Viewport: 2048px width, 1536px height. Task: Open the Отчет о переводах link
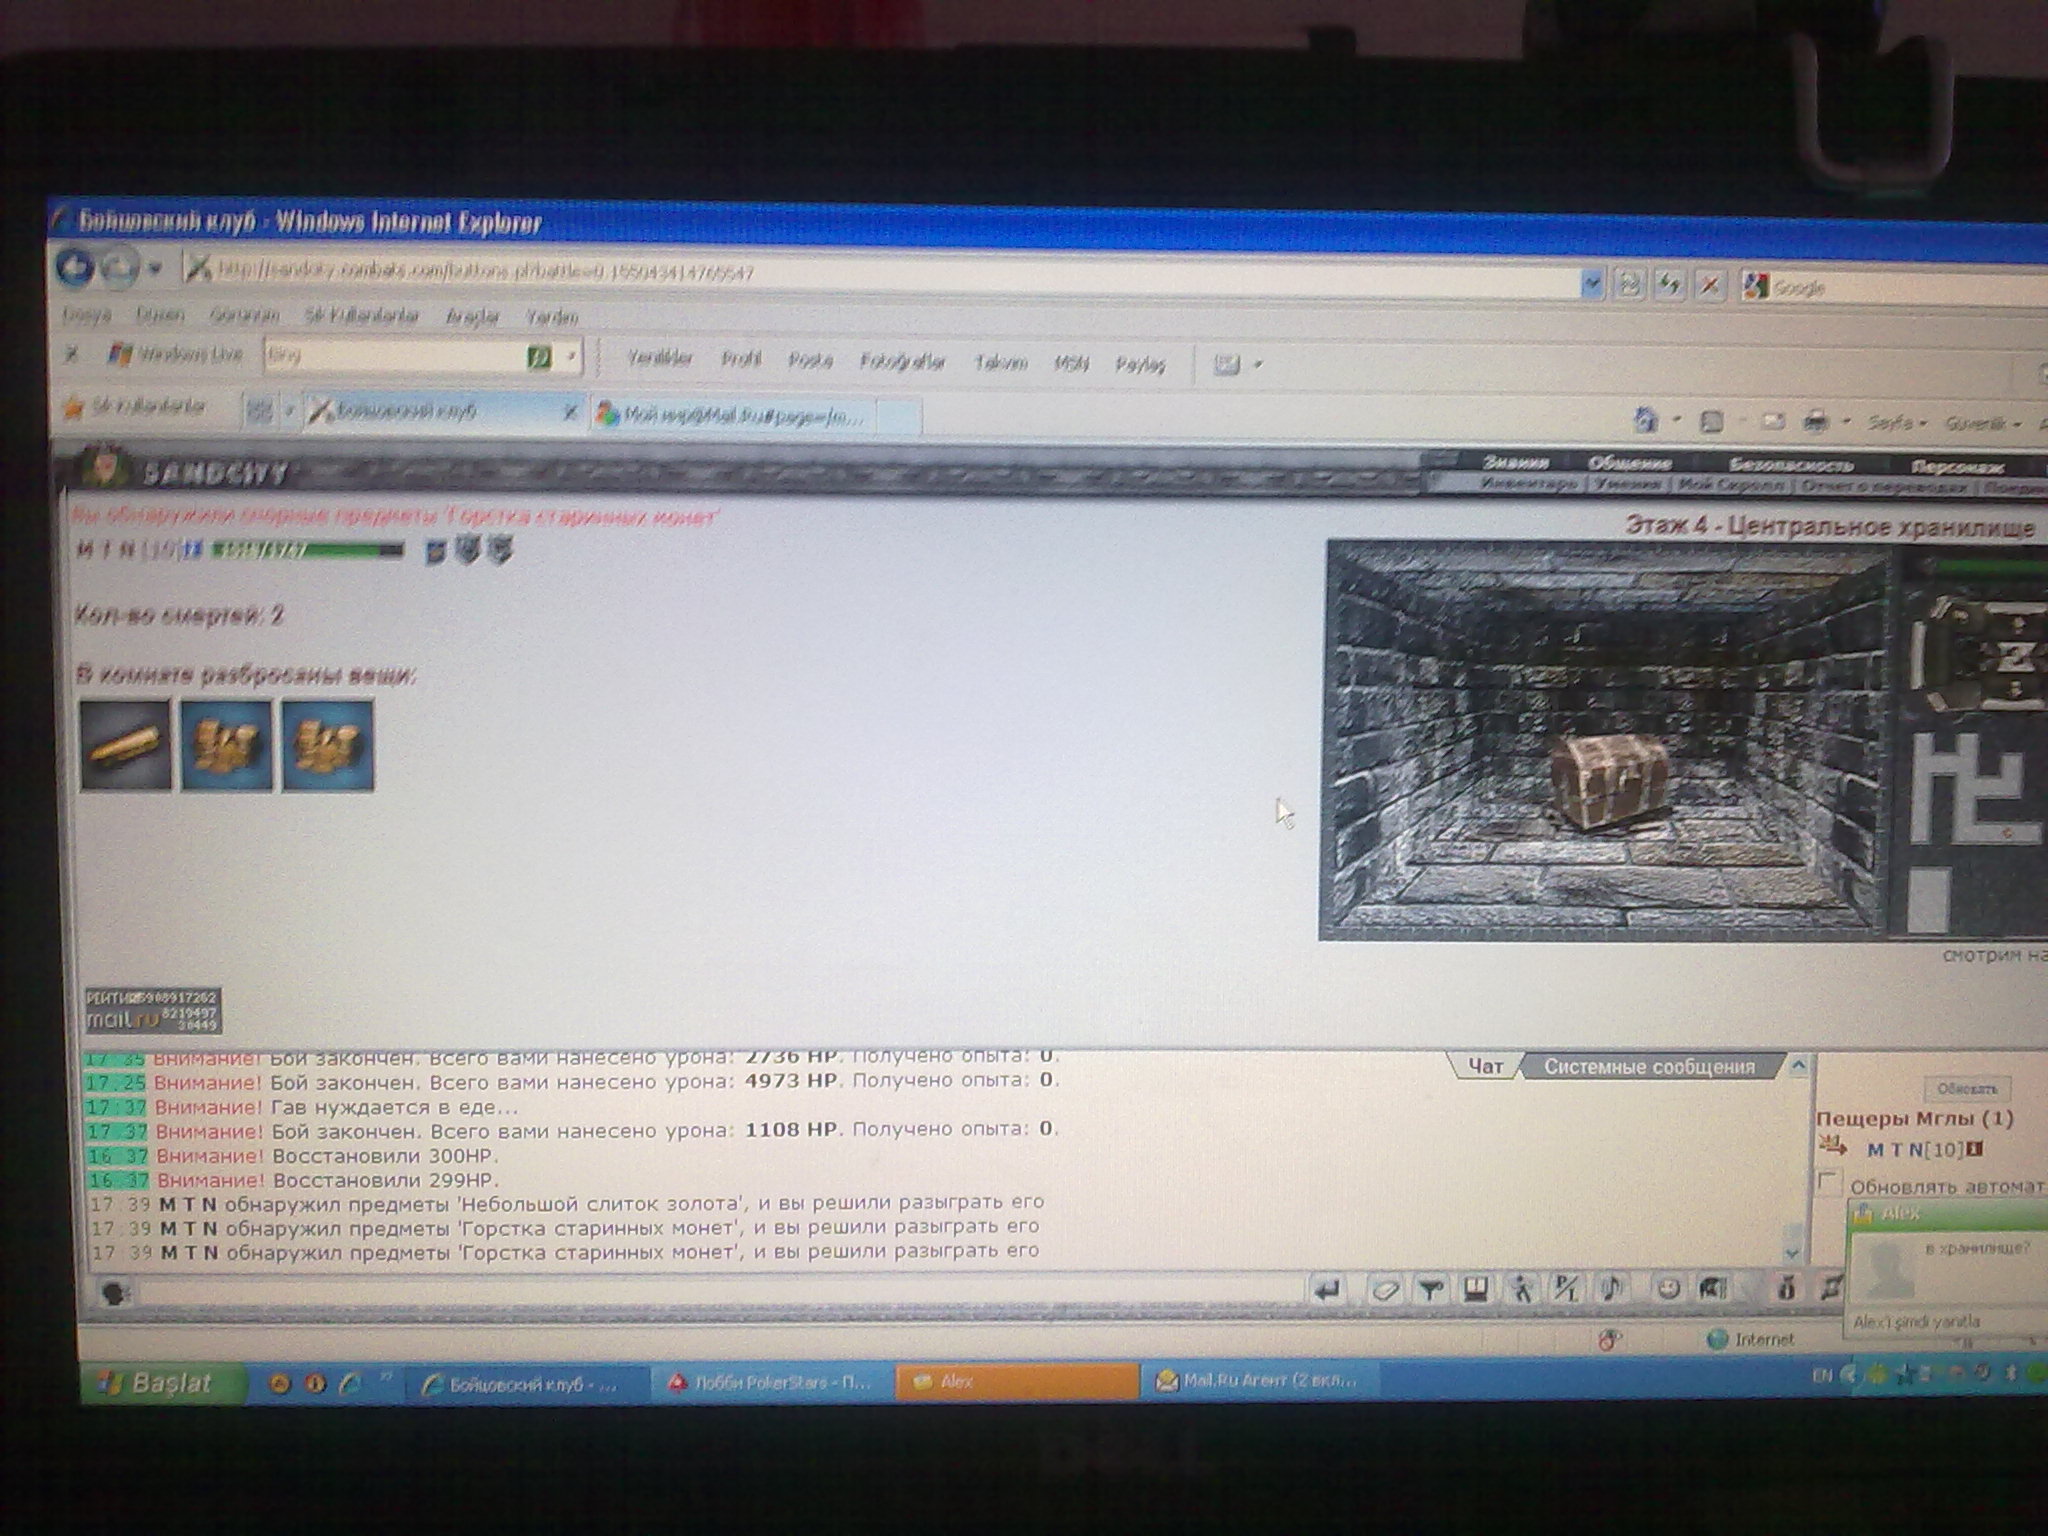[x=1883, y=487]
